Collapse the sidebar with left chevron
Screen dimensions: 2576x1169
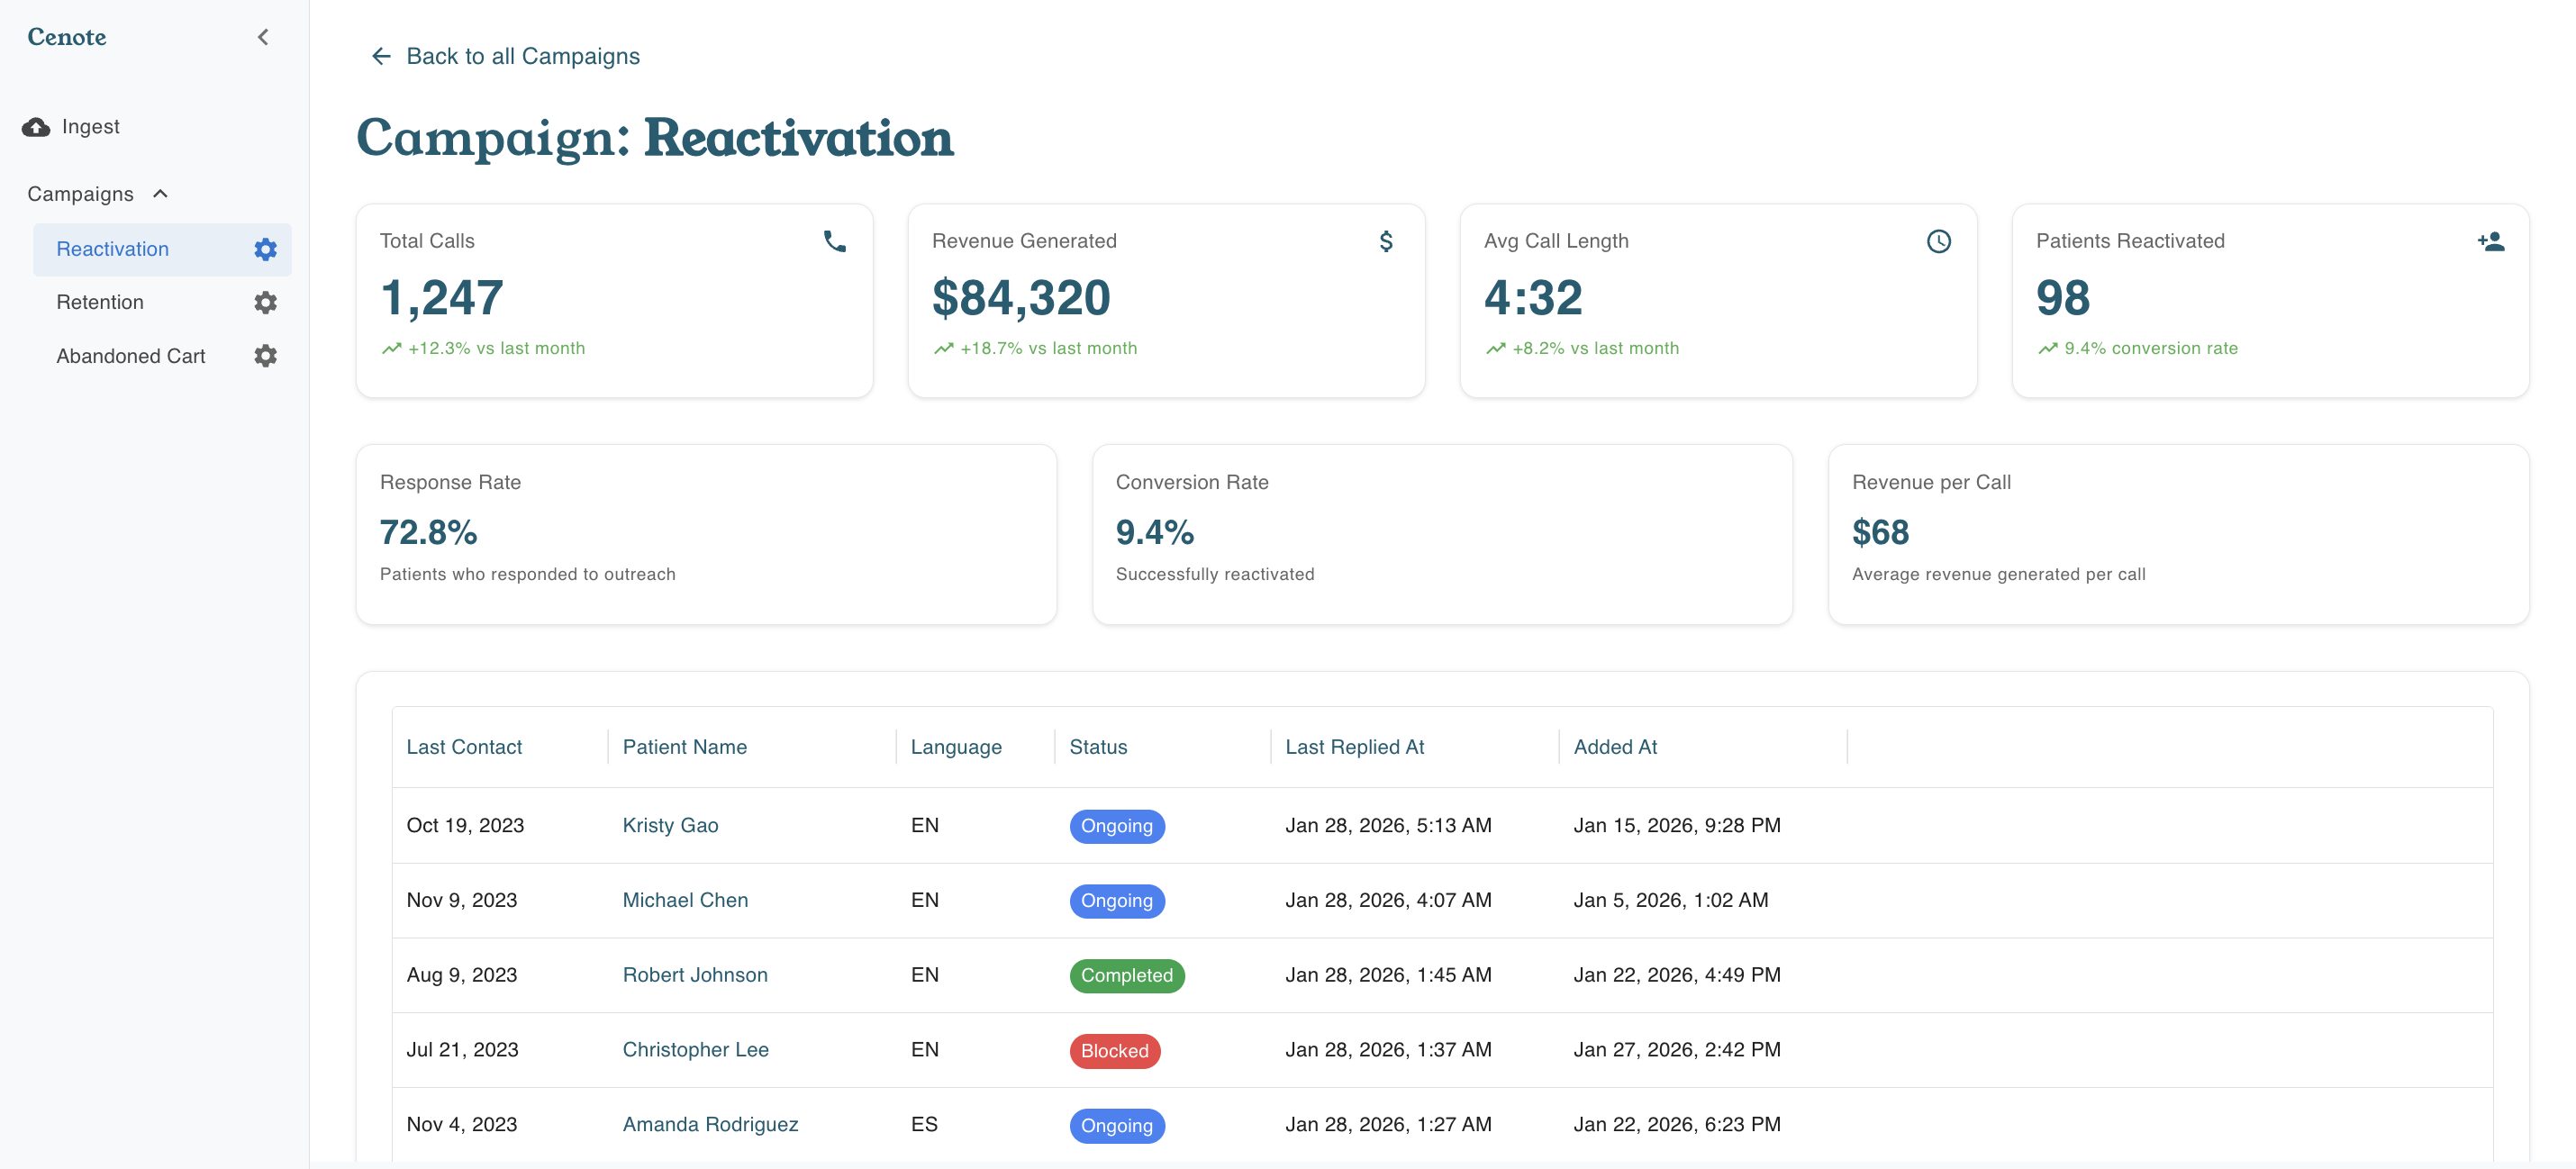coord(263,37)
